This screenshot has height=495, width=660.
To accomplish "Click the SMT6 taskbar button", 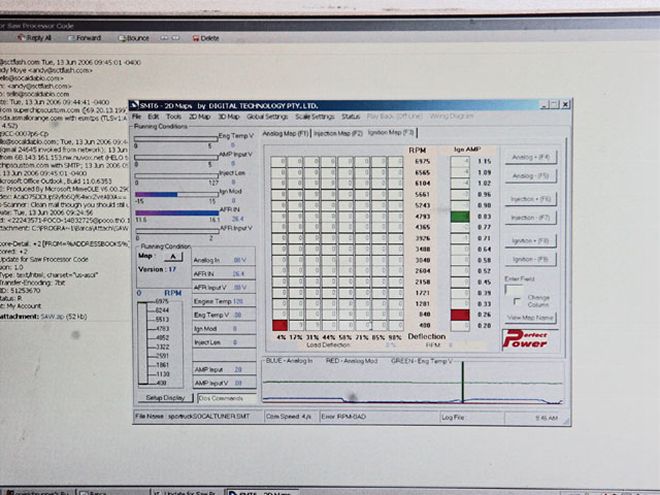I will (x=262, y=492).
